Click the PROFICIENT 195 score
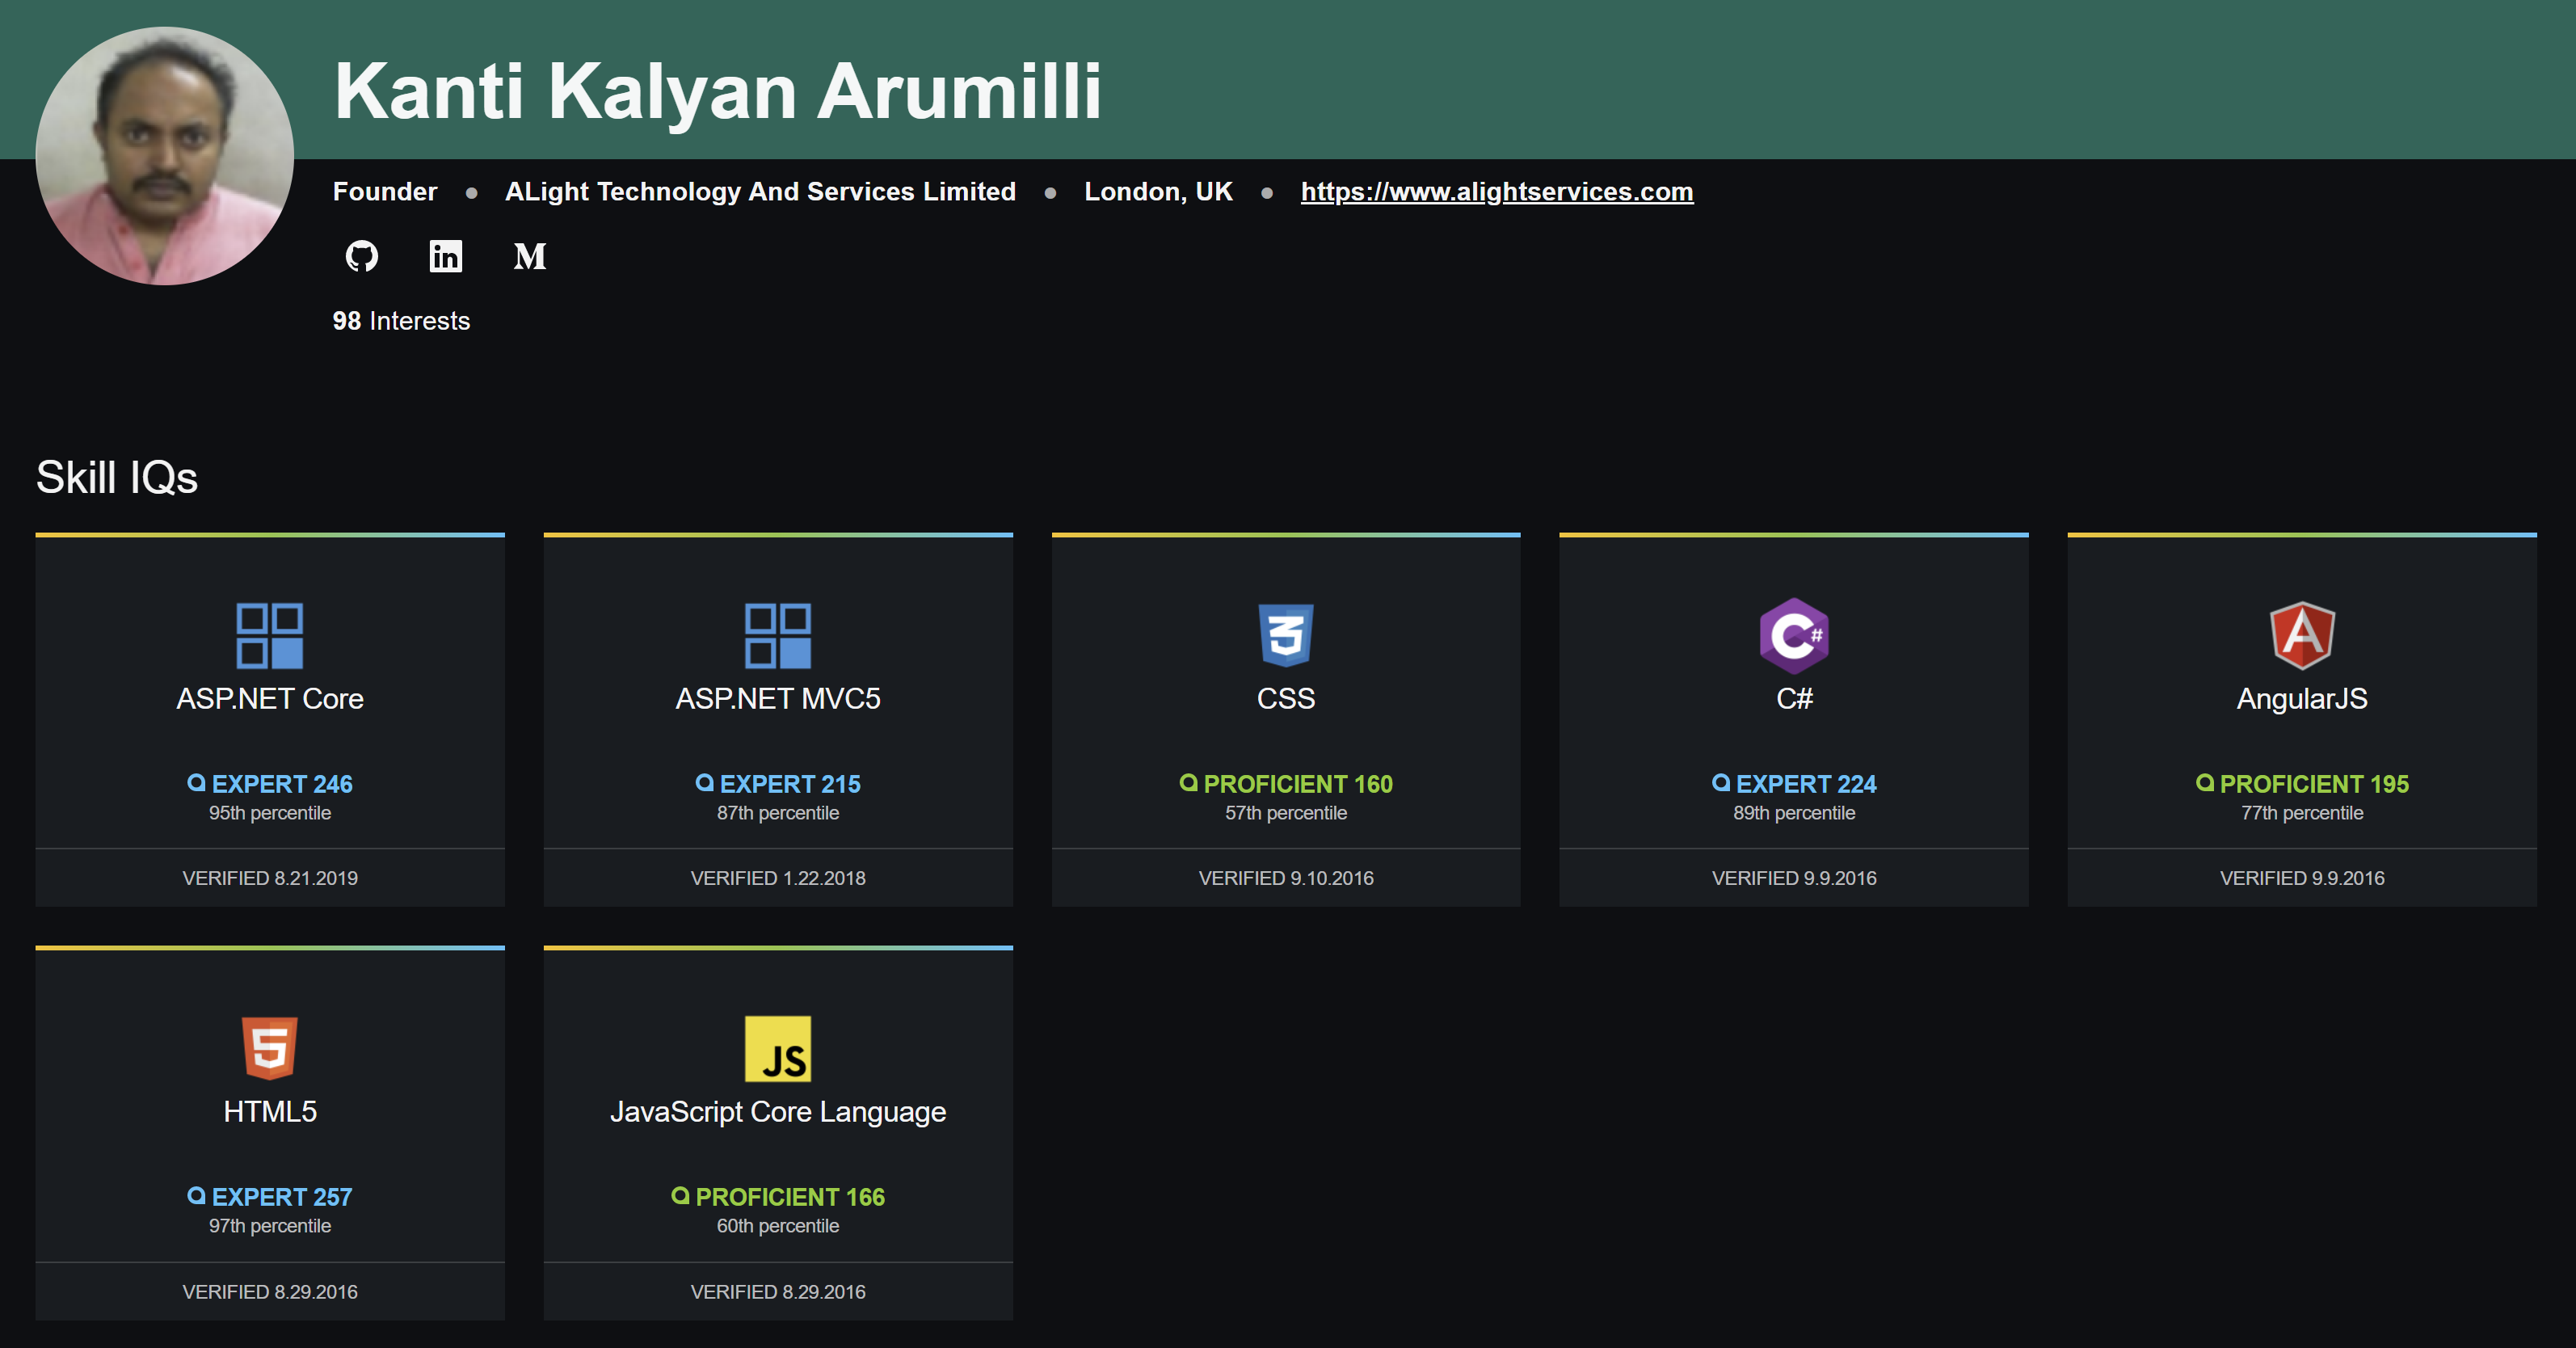The image size is (2576, 1348). [x=2314, y=784]
